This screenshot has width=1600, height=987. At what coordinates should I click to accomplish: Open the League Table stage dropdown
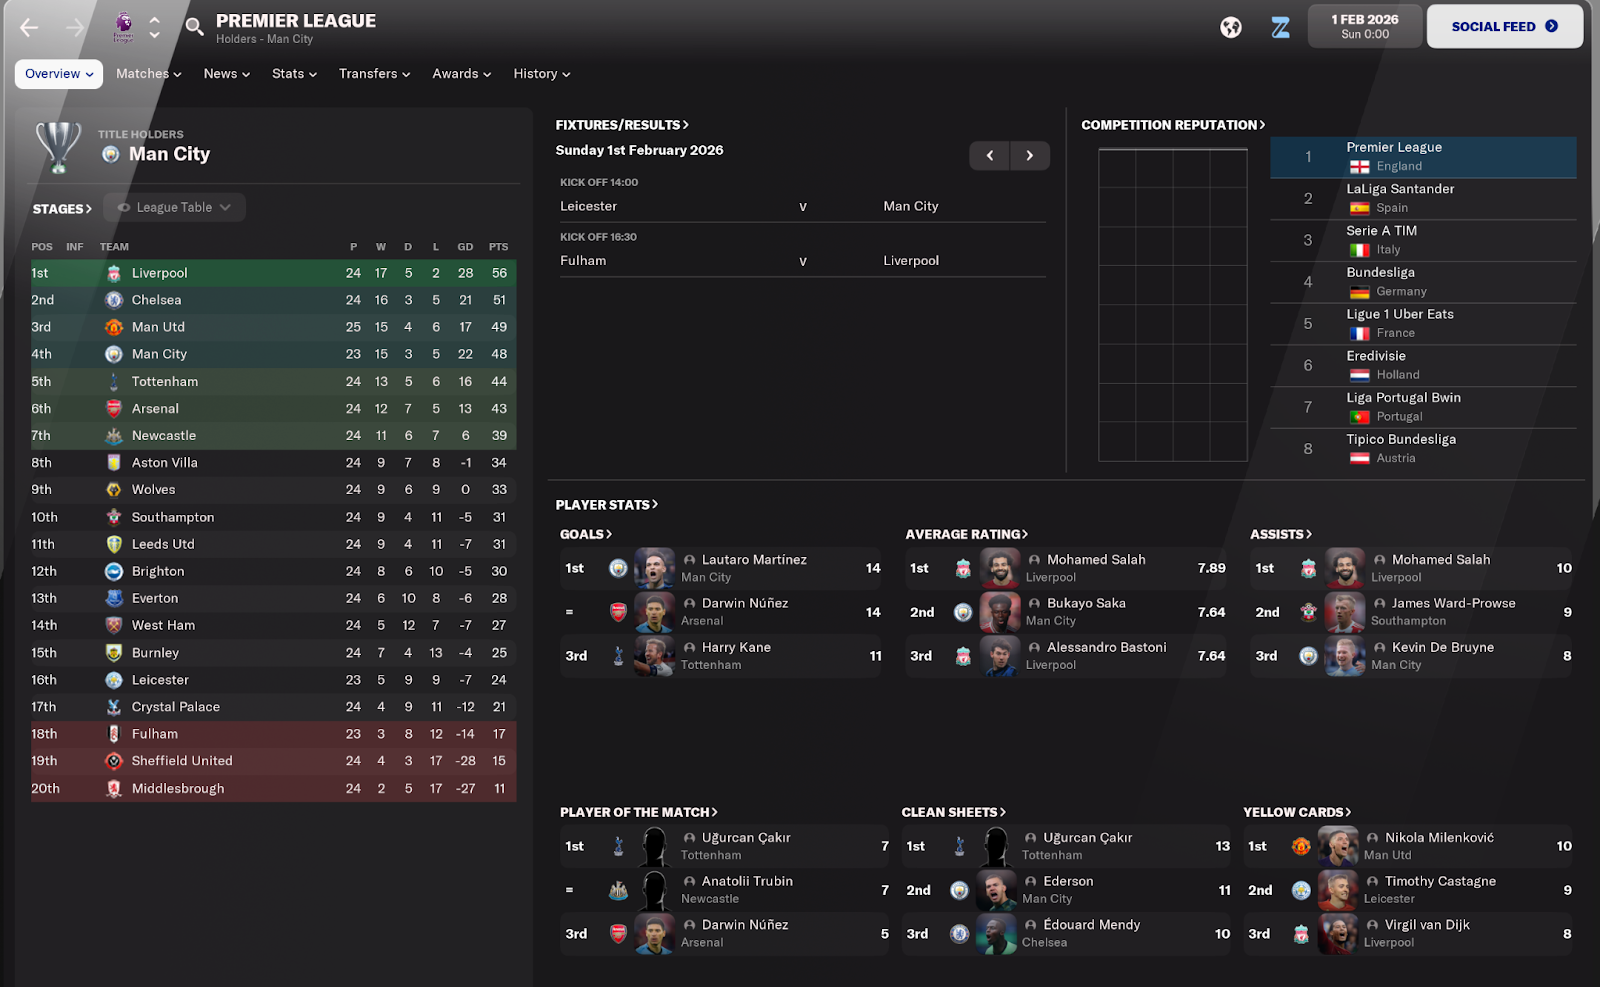tap(175, 207)
